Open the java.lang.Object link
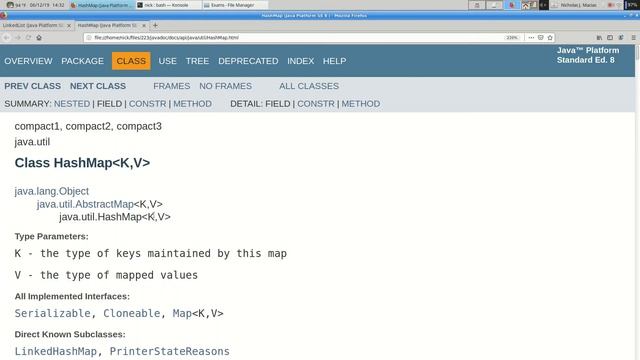The image size is (640, 360). click(x=51, y=191)
